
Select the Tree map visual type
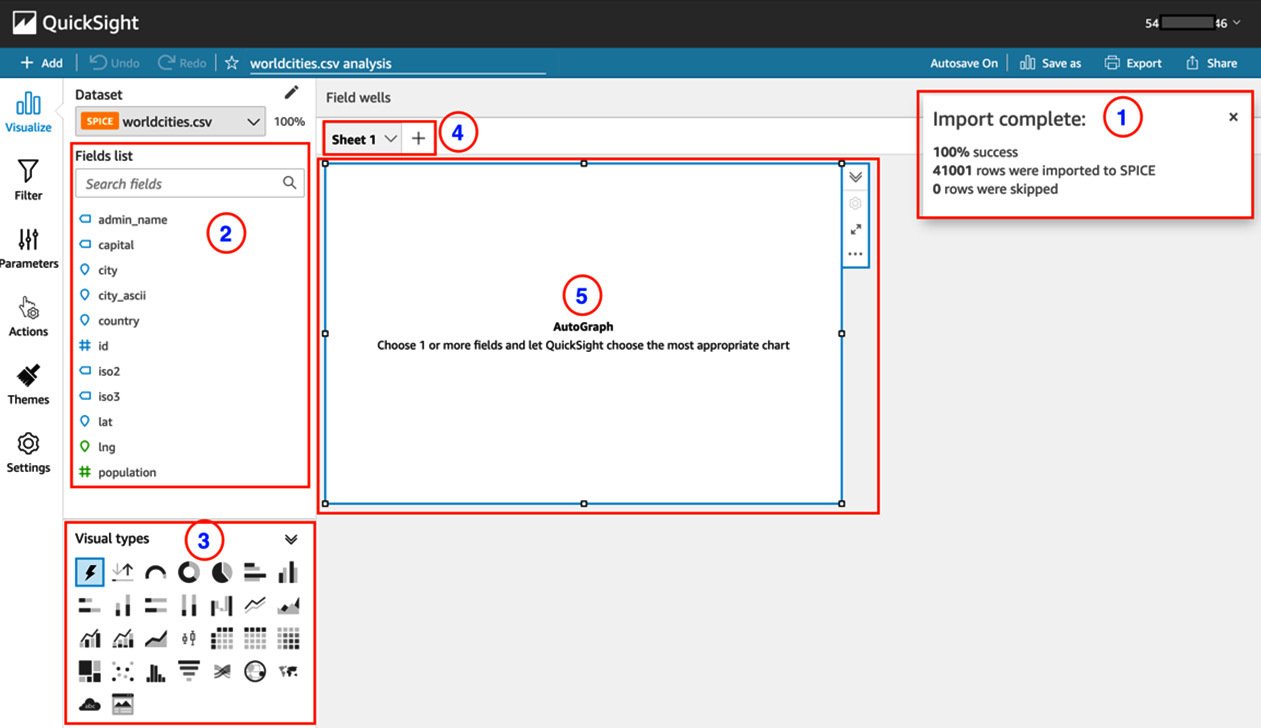click(x=90, y=671)
